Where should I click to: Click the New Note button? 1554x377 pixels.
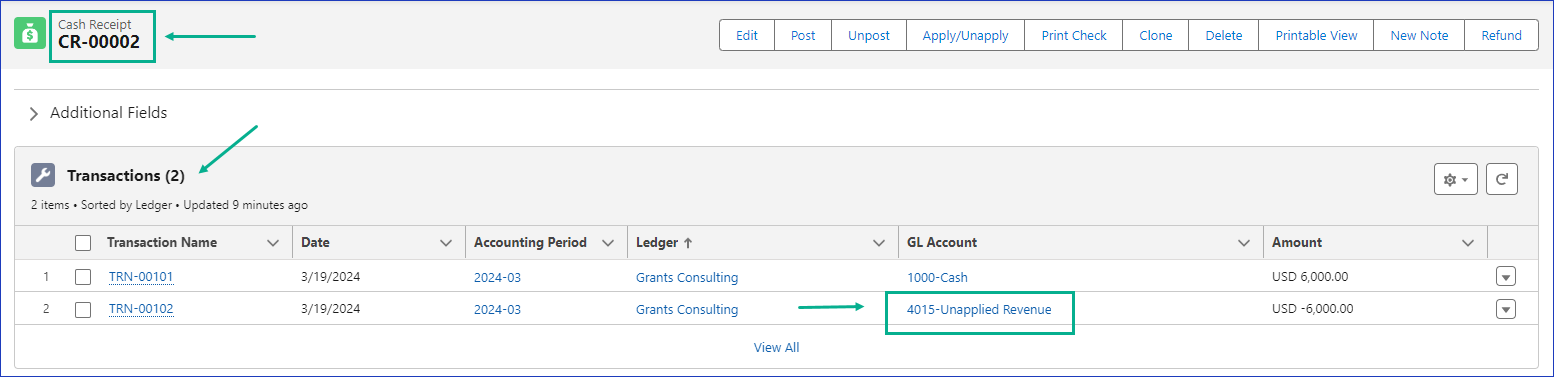(1419, 35)
